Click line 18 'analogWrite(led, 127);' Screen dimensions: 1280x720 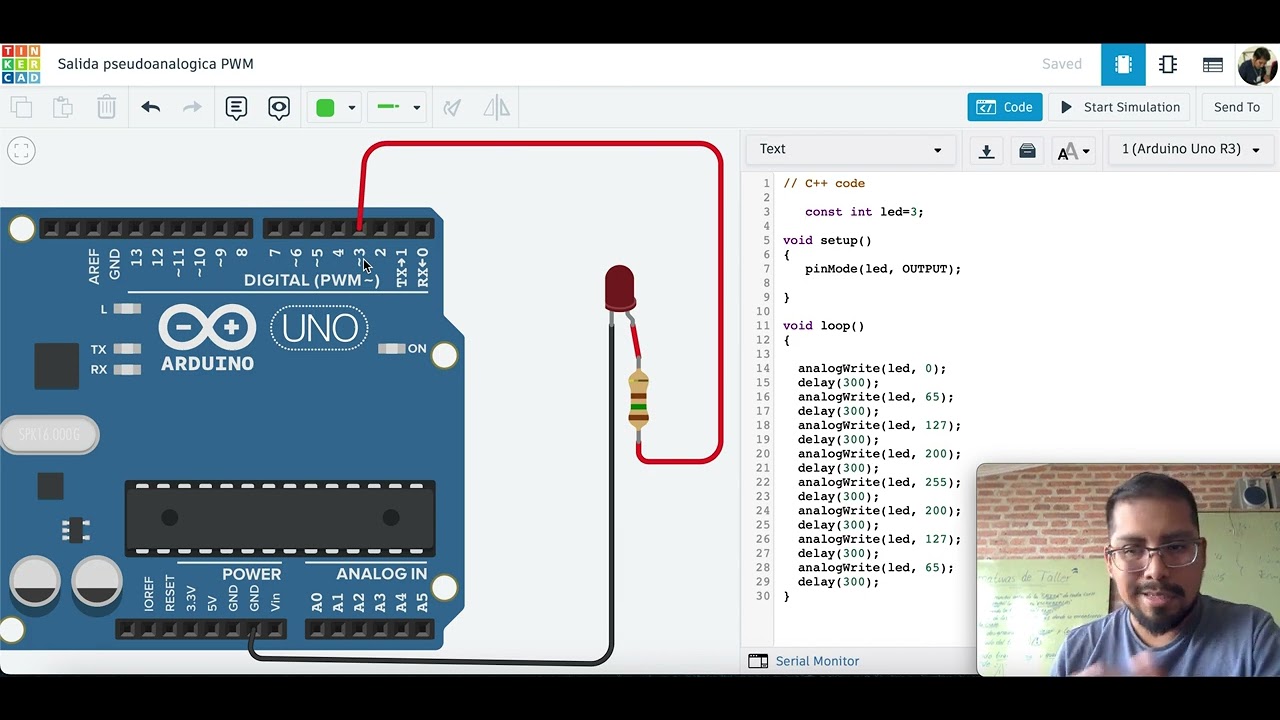pyautogui.click(x=879, y=426)
